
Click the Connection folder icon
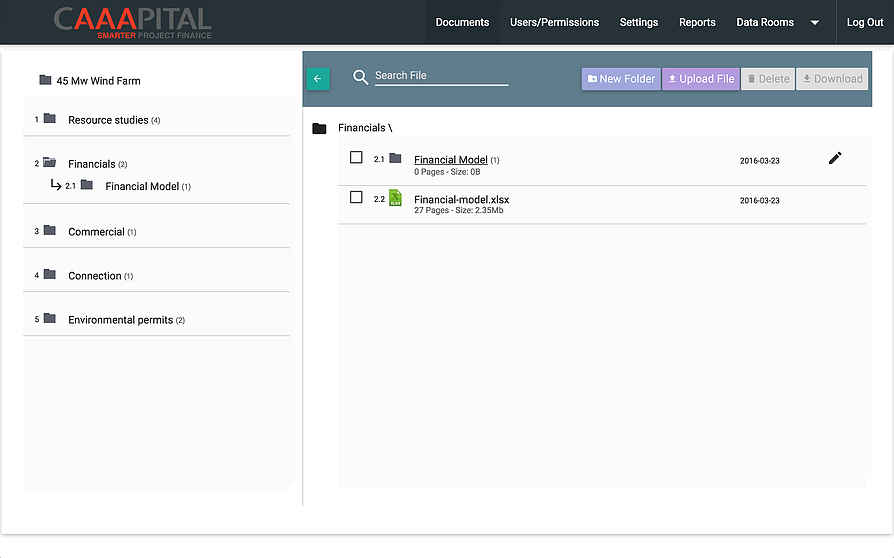point(50,274)
